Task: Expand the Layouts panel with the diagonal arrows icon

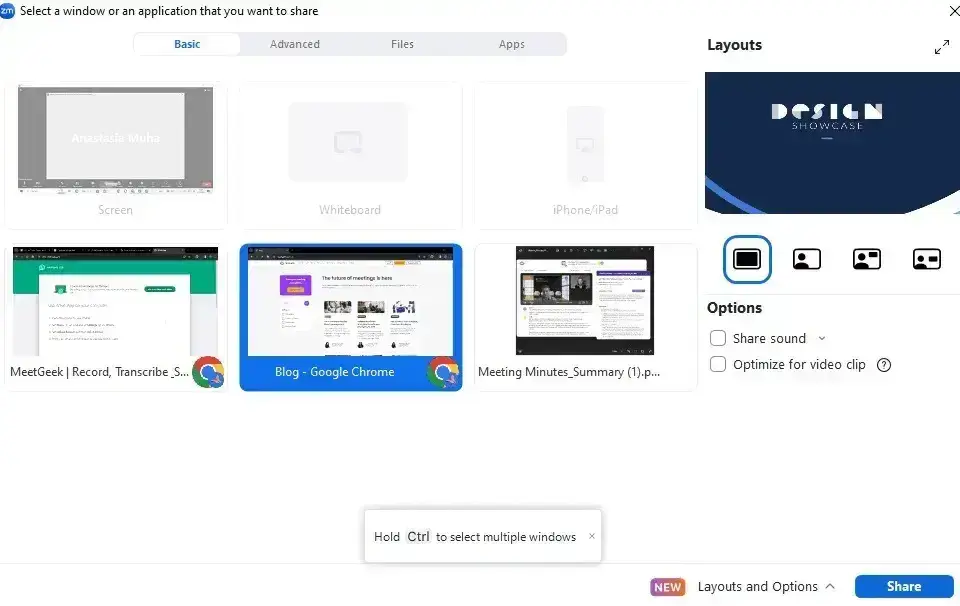Action: click(x=941, y=47)
